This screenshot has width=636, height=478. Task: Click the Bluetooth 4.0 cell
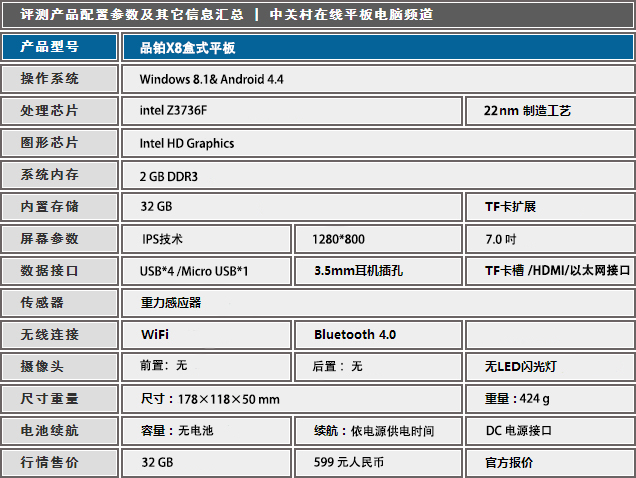tap(378, 335)
